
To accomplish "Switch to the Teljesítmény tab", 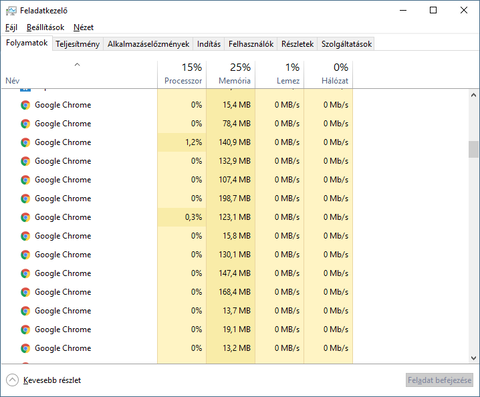I will [77, 44].
